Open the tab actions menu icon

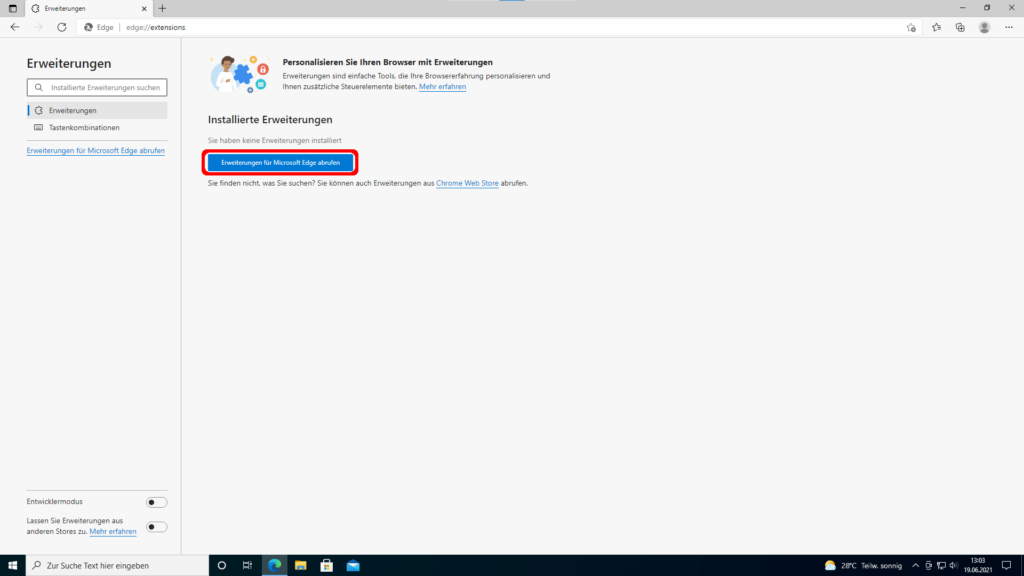click(12, 8)
